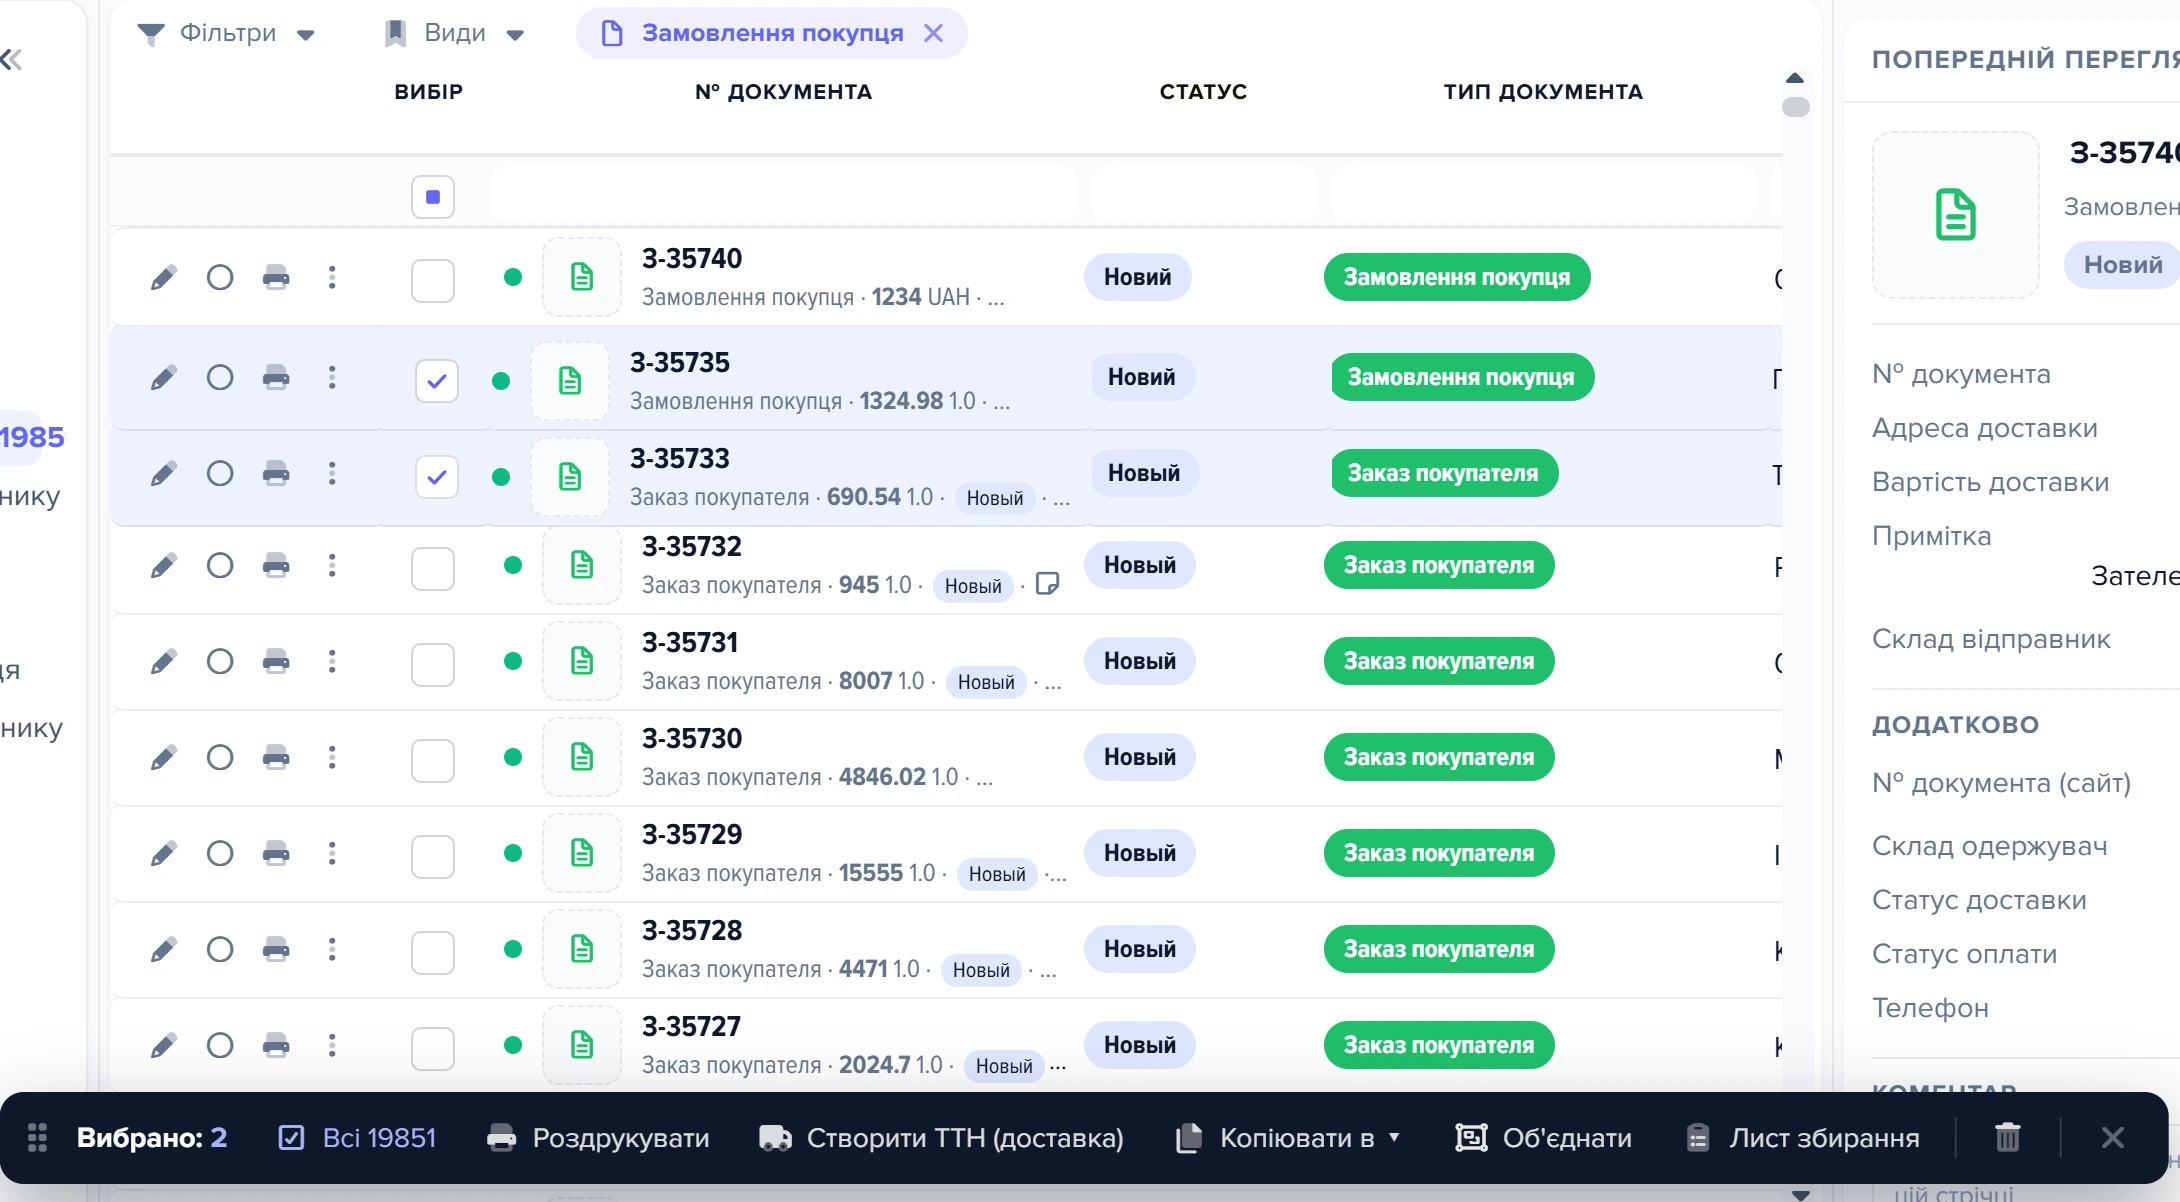Open note icon in order 3-35732 row

coord(1047,583)
